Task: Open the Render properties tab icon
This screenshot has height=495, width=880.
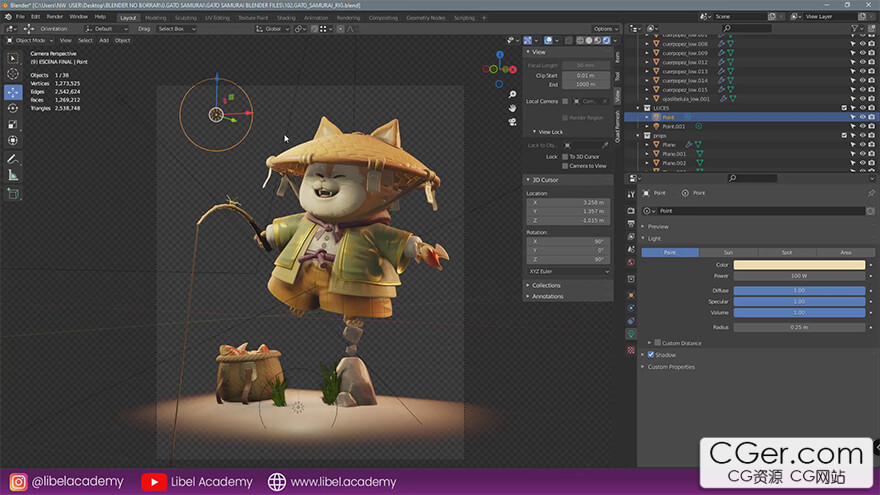Action: (x=631, y=210)
